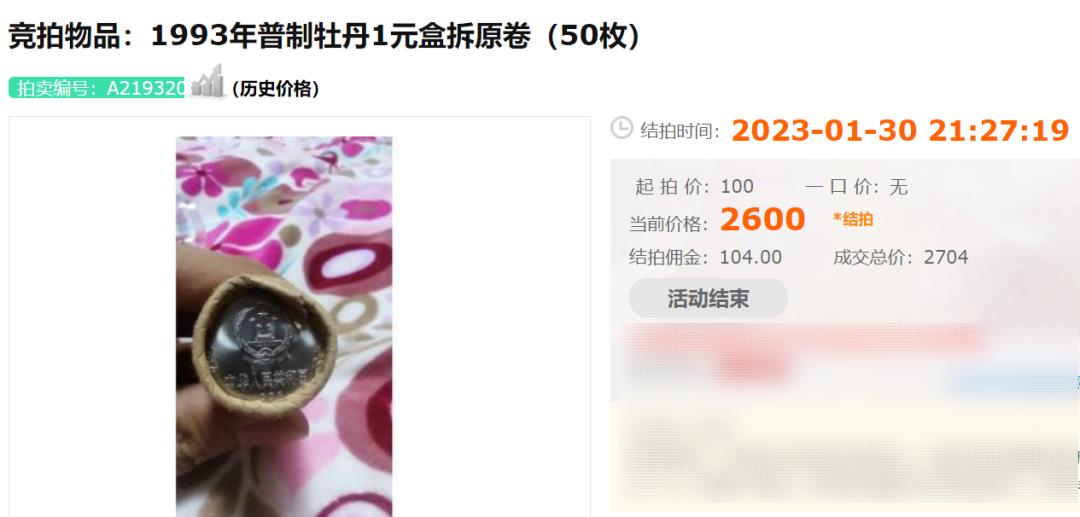Select the 结拍佣金 104.00 commission text
Viewport: 1080px width, 517px height.
pos(705,257)
